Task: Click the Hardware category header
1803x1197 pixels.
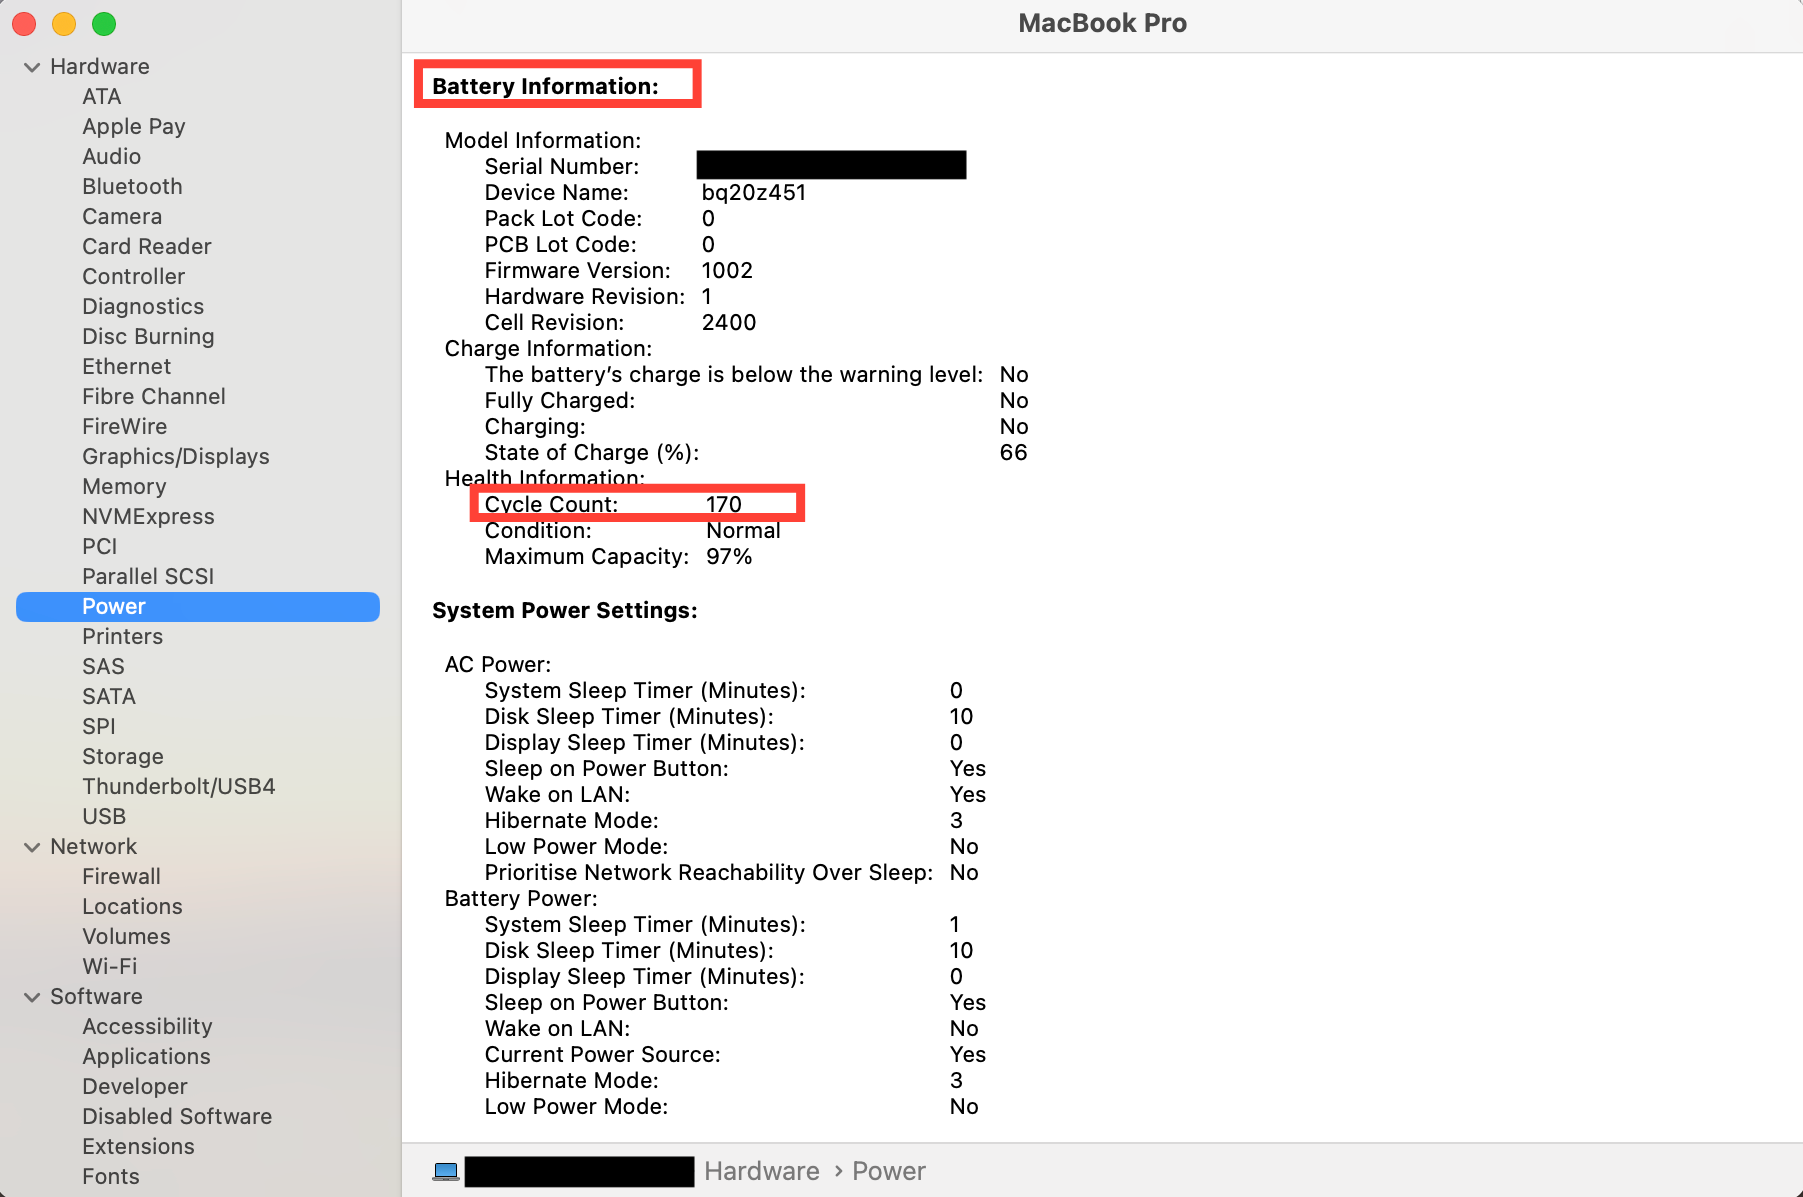Action: [x=100, y=67]
